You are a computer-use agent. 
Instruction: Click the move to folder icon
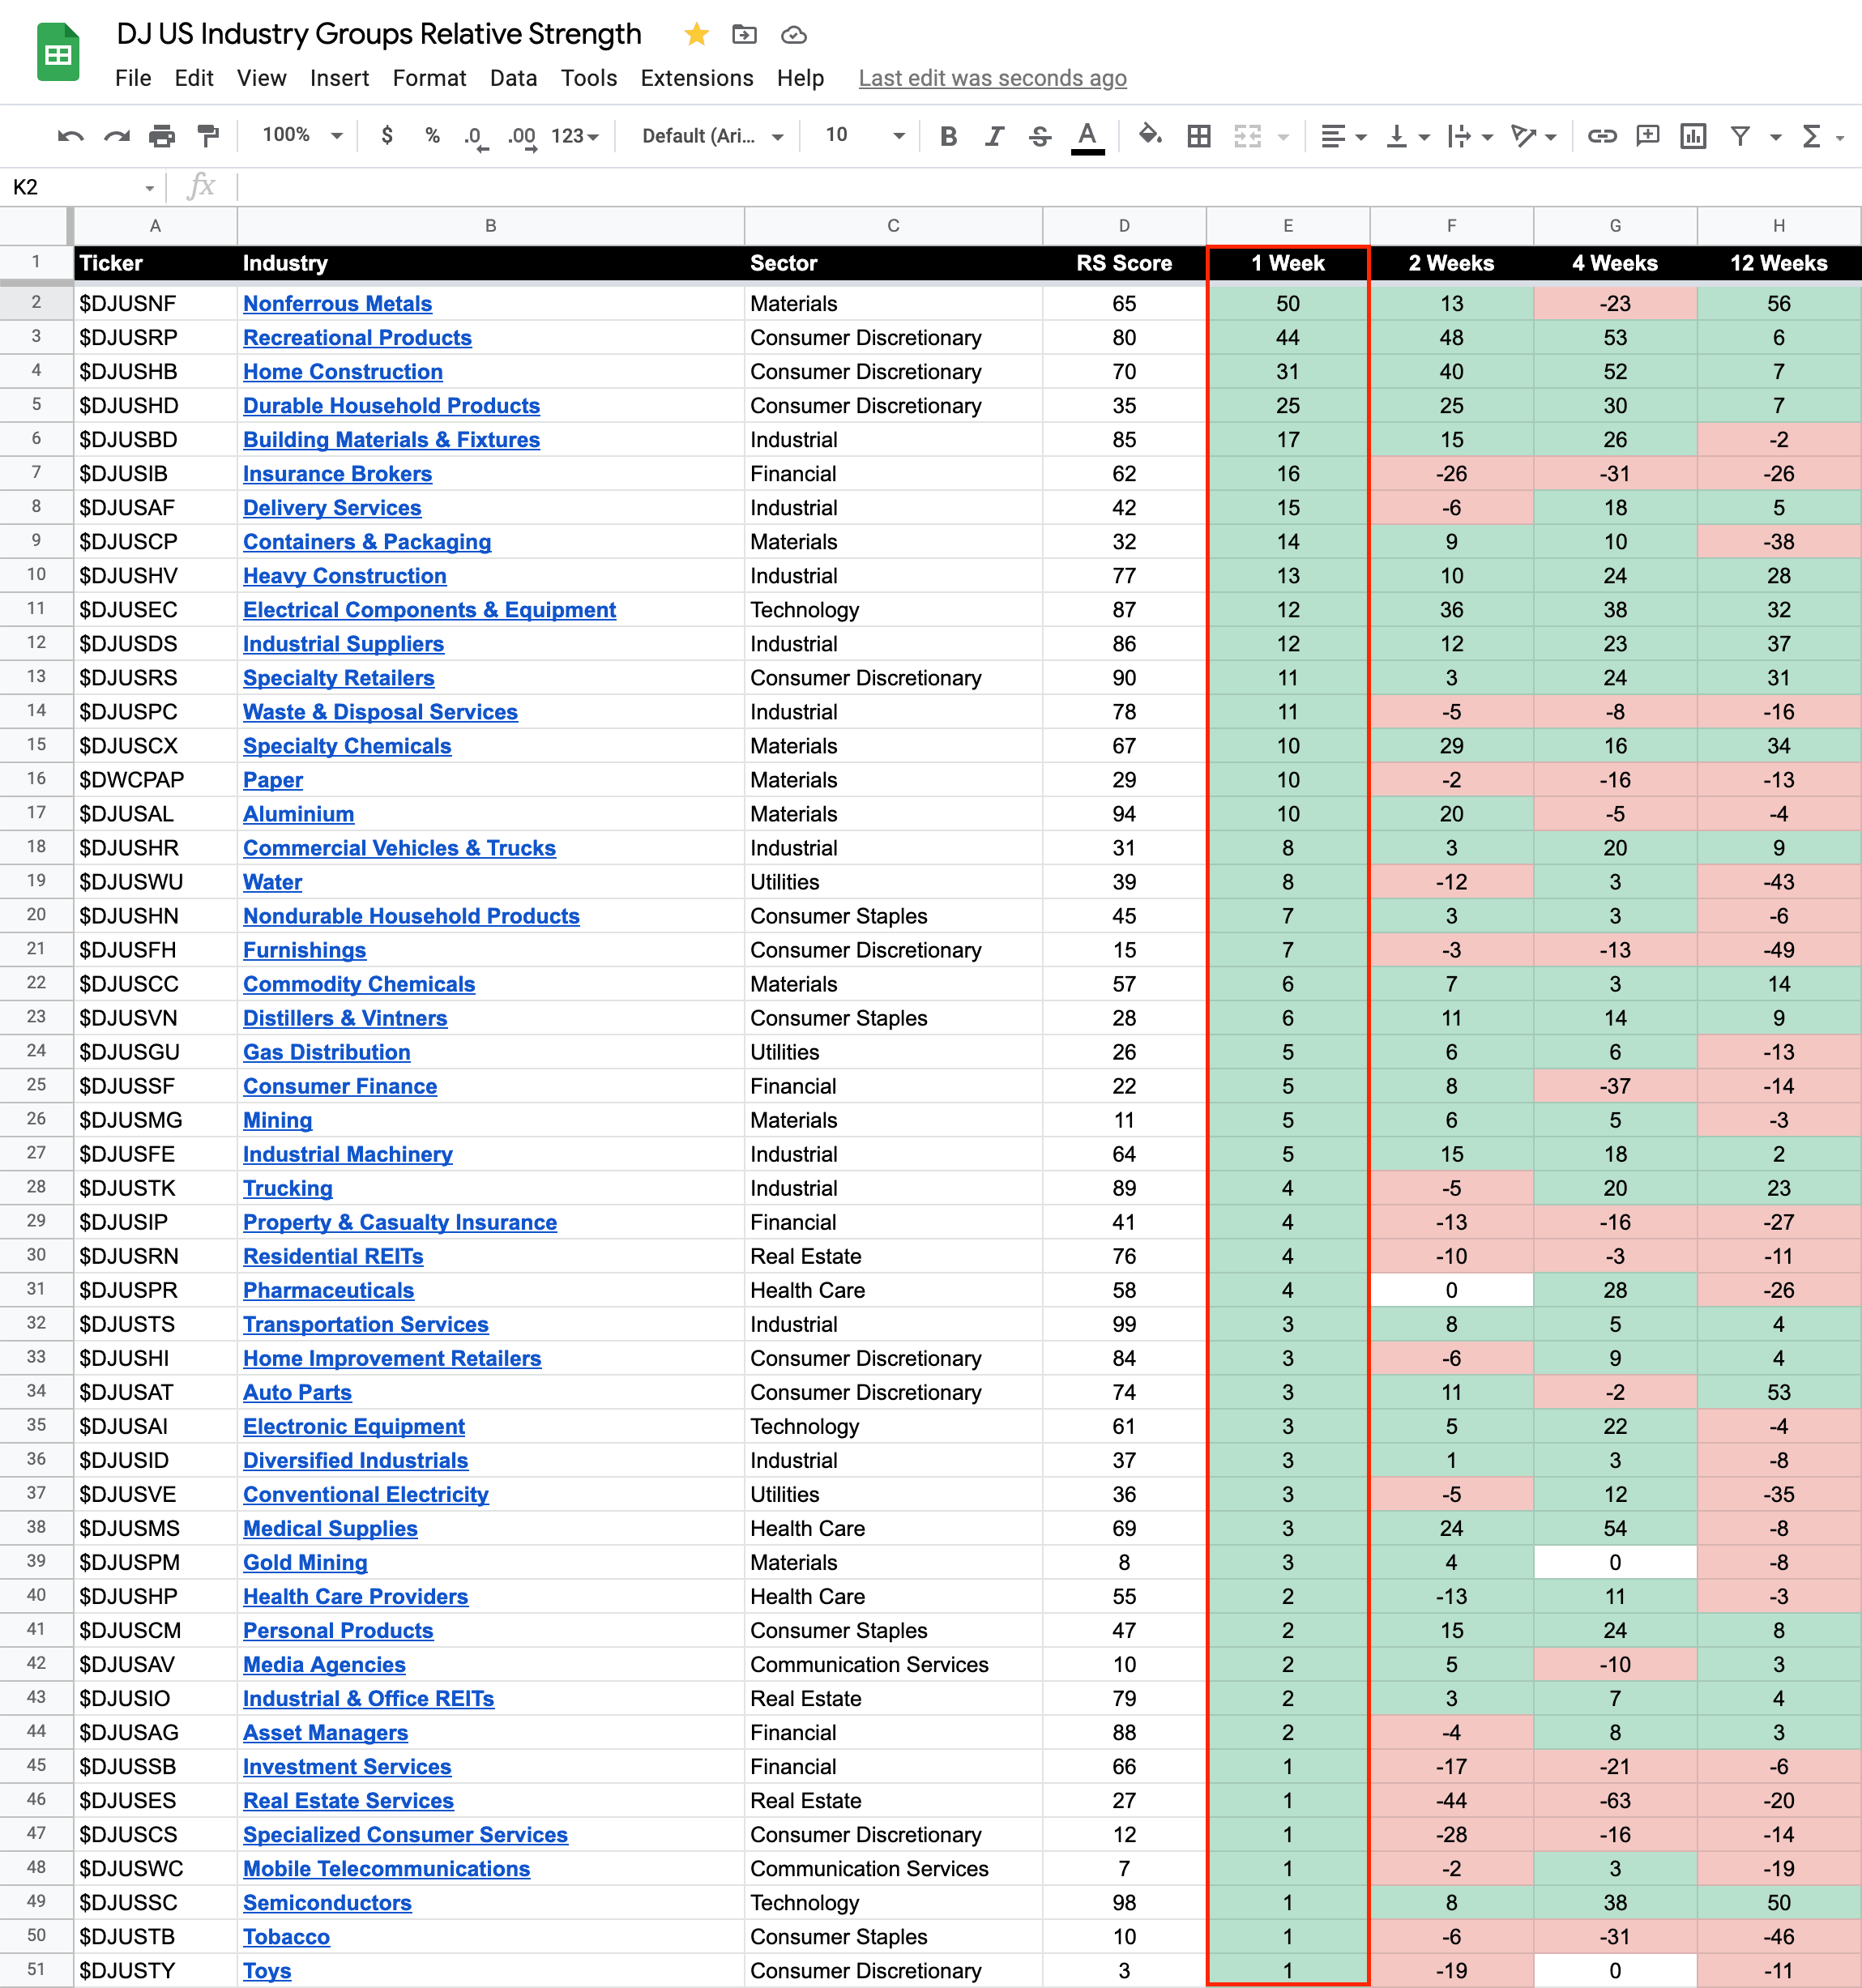tap(744, 35)
